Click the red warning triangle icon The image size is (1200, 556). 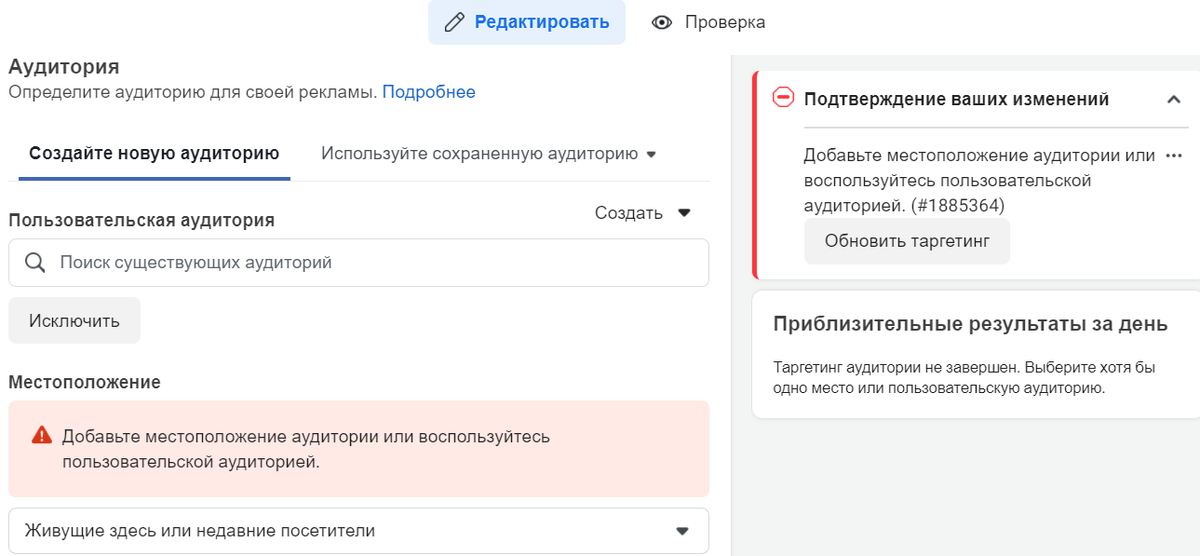click(x=41, y=435)
